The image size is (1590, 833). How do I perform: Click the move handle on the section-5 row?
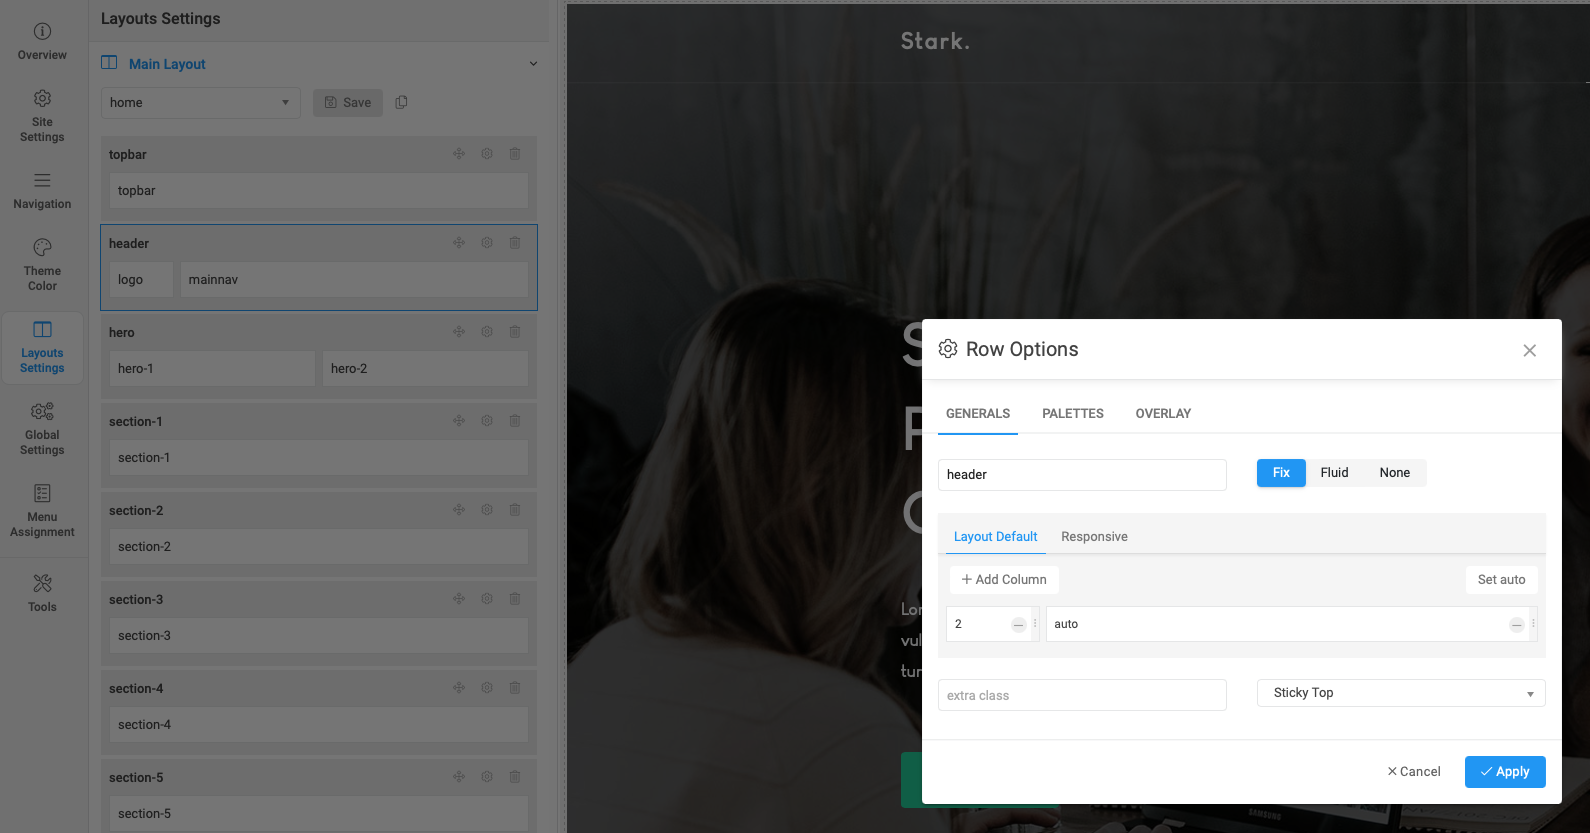tap(459, 777)
